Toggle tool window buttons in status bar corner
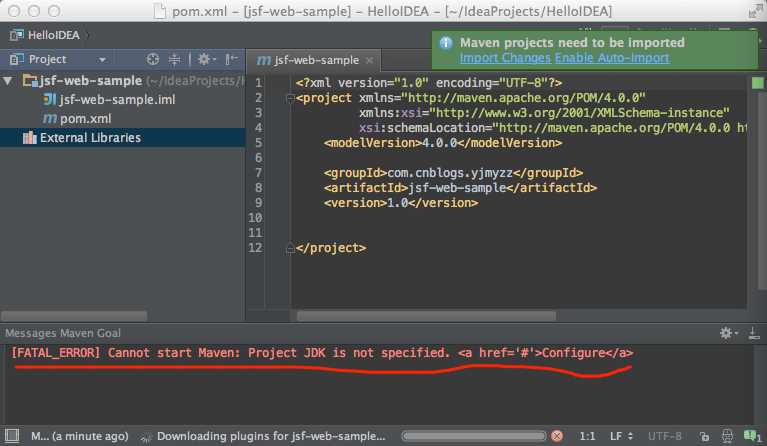This screenshot has height=446, width=767. point(12,435)
